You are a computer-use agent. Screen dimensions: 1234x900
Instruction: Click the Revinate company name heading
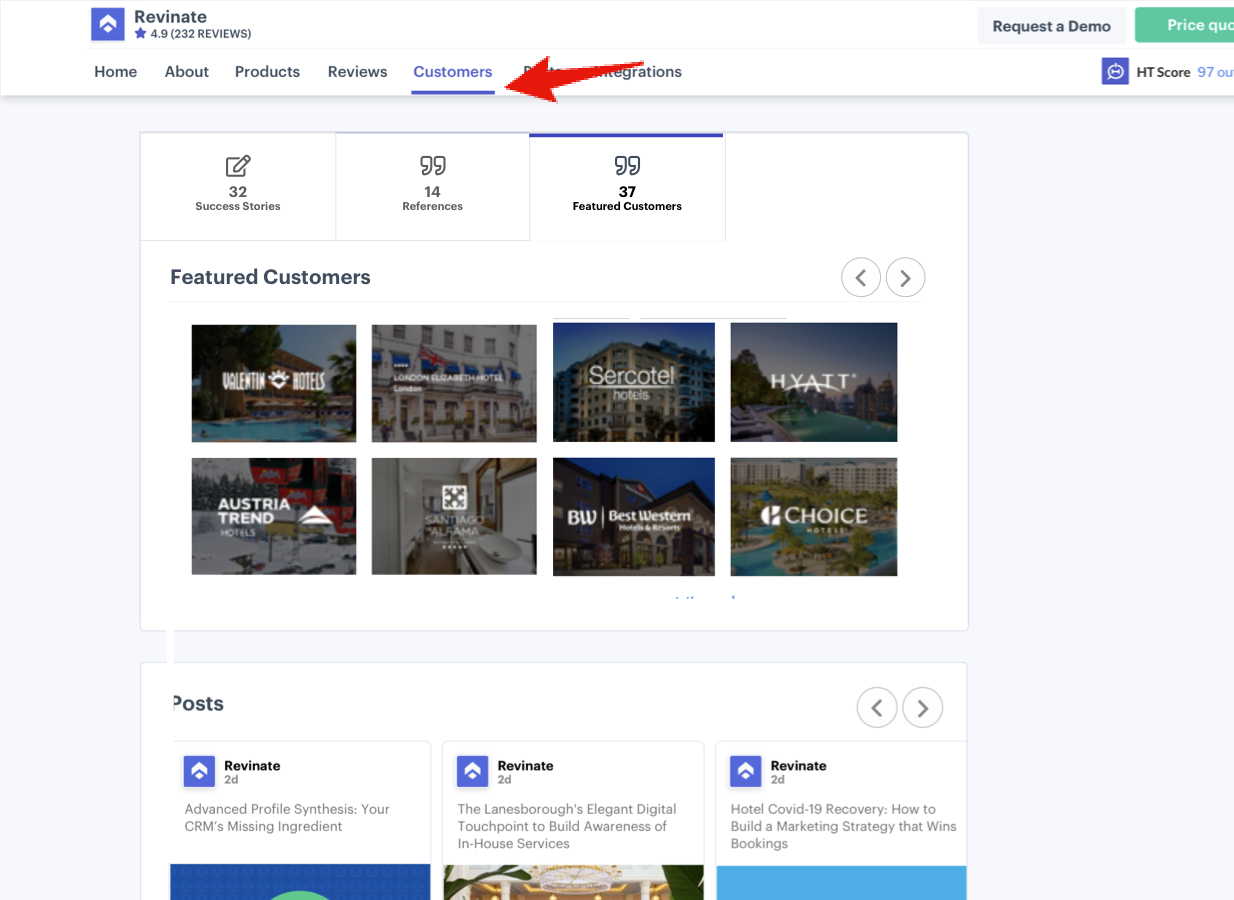[170, 16]
